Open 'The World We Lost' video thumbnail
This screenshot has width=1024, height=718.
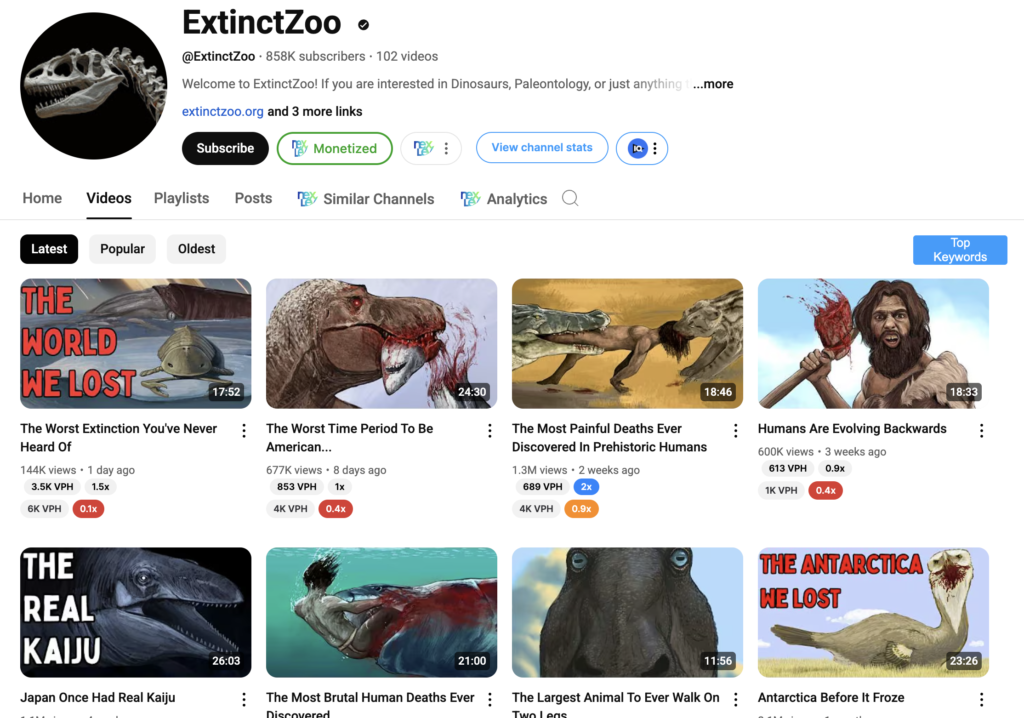point(136,344)
